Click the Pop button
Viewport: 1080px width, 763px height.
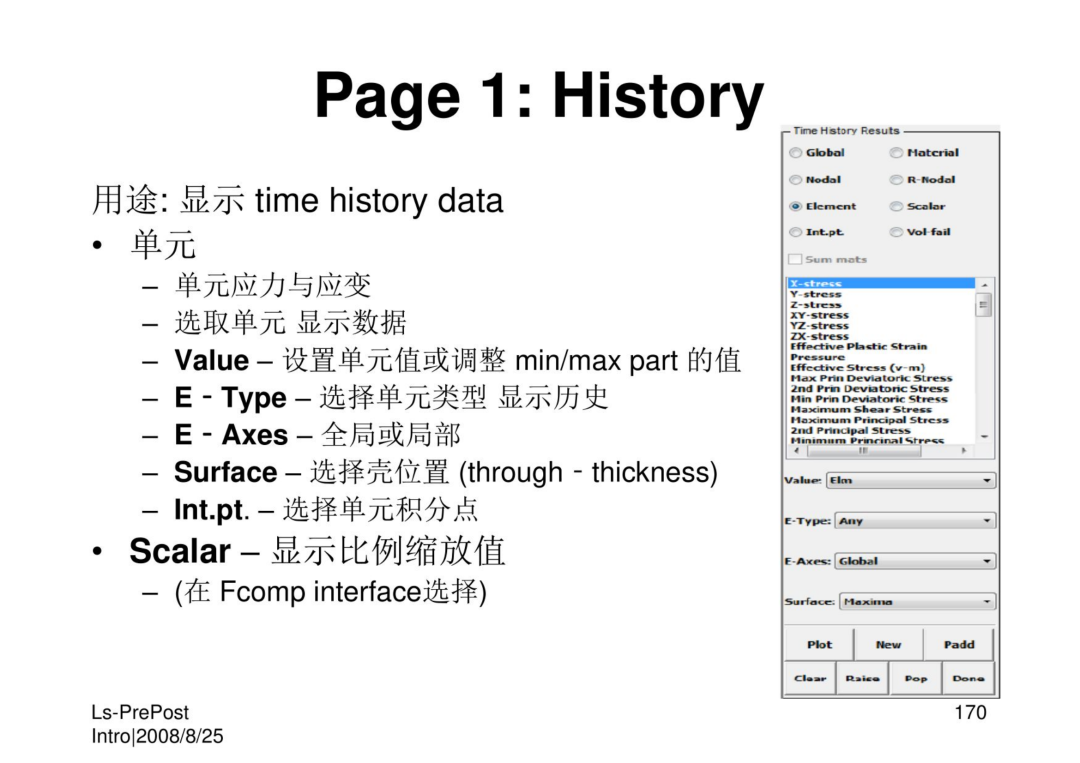(915, 678)
